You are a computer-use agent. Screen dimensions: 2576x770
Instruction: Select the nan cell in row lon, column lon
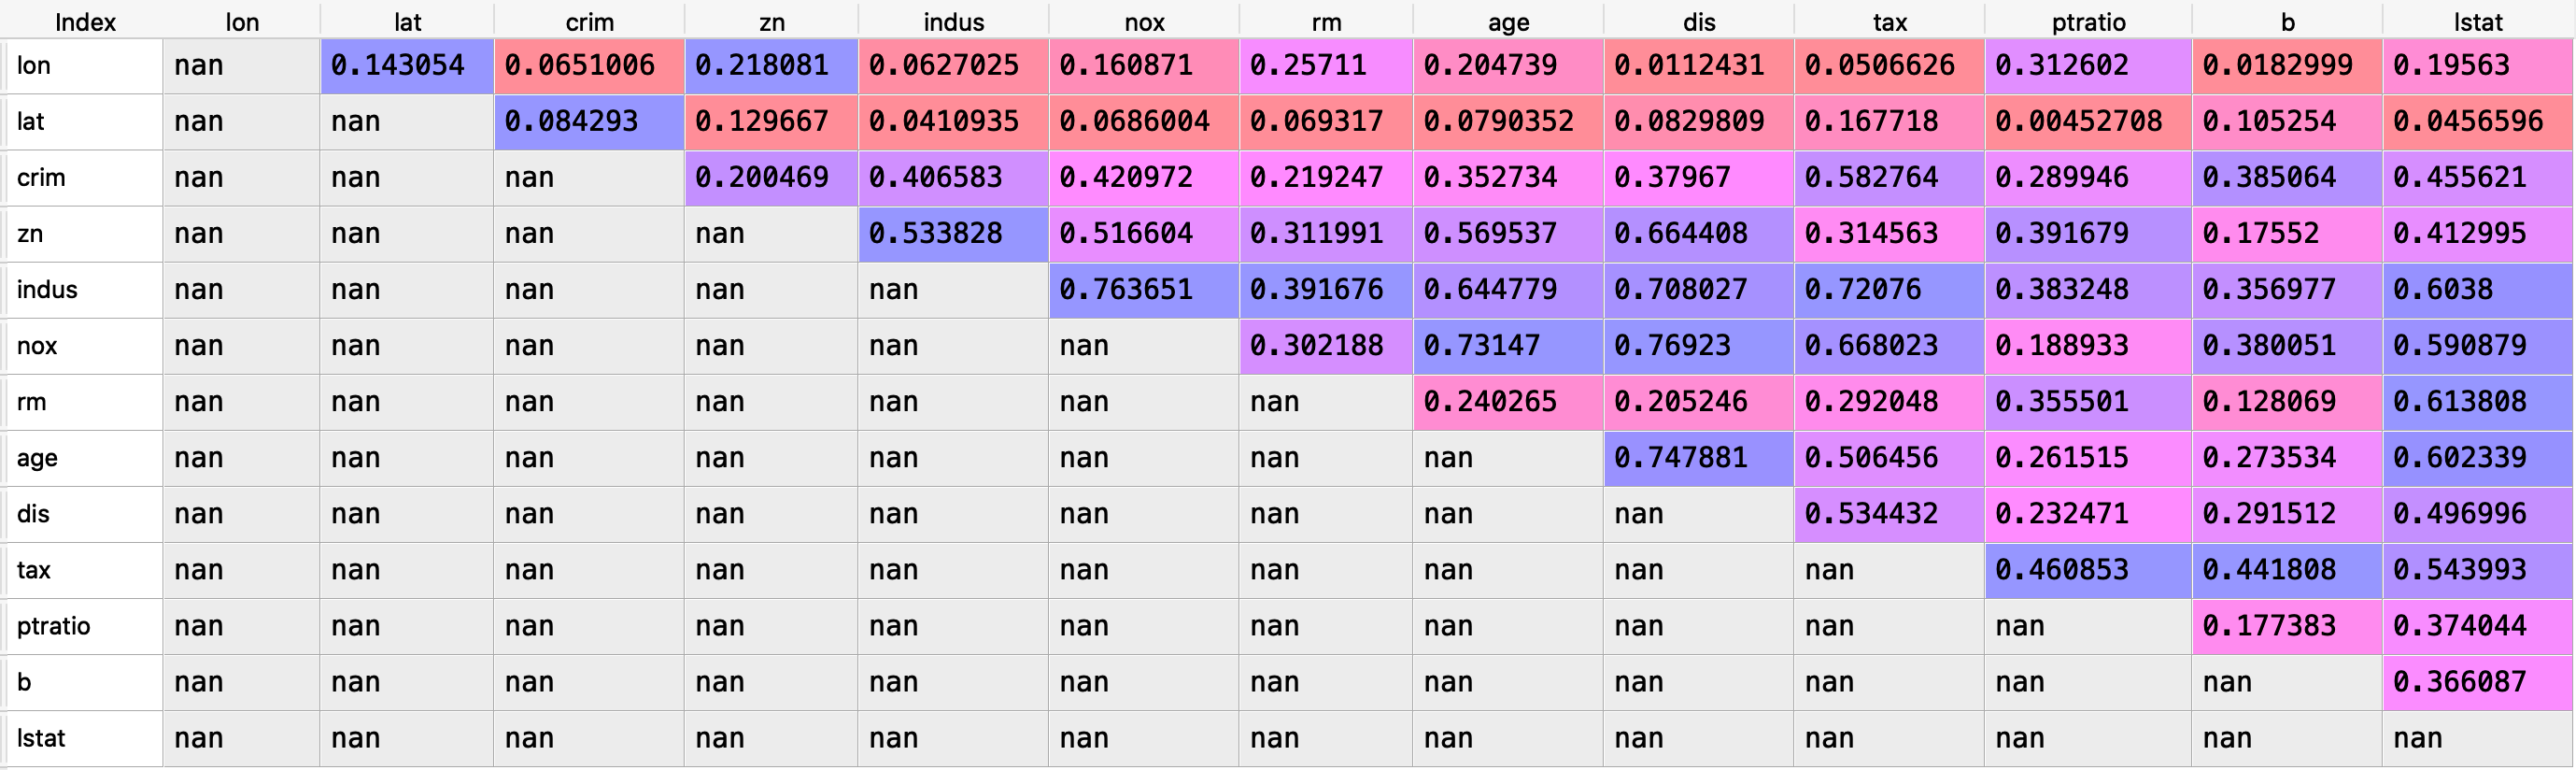click(241, 66)
